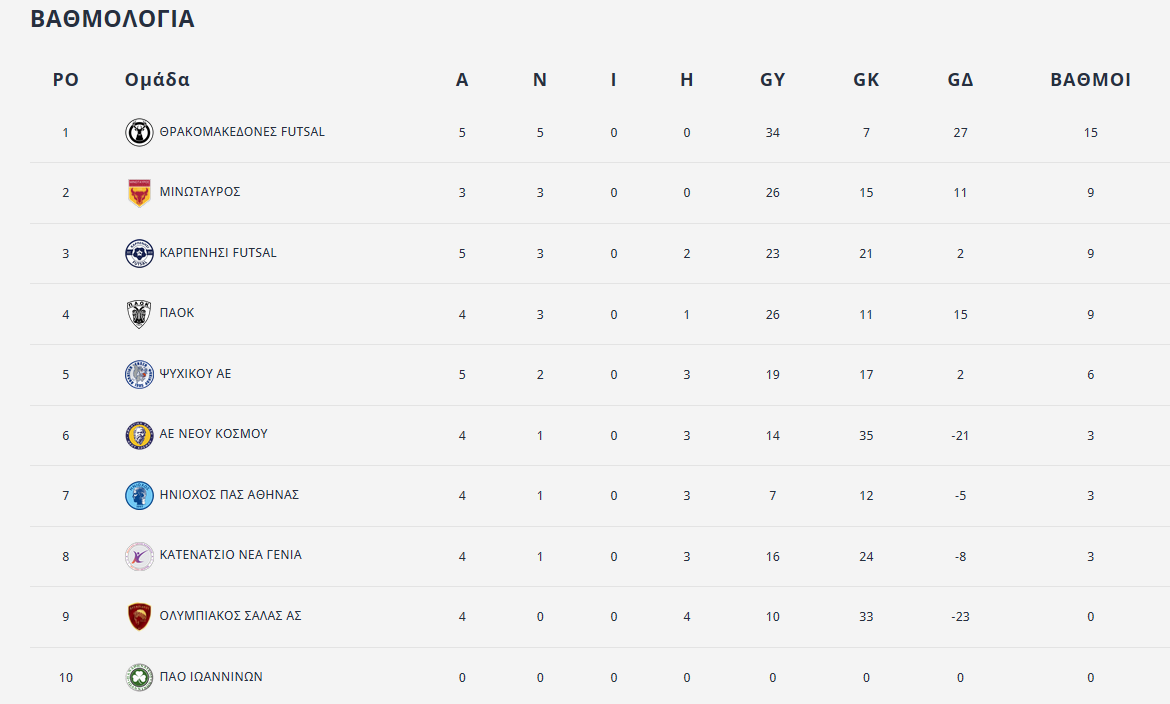This screenshot has height=704, width=1170.
Task: Click the ΒΑΘΜΟΙ column header
Action: [x=1090, y=80]
